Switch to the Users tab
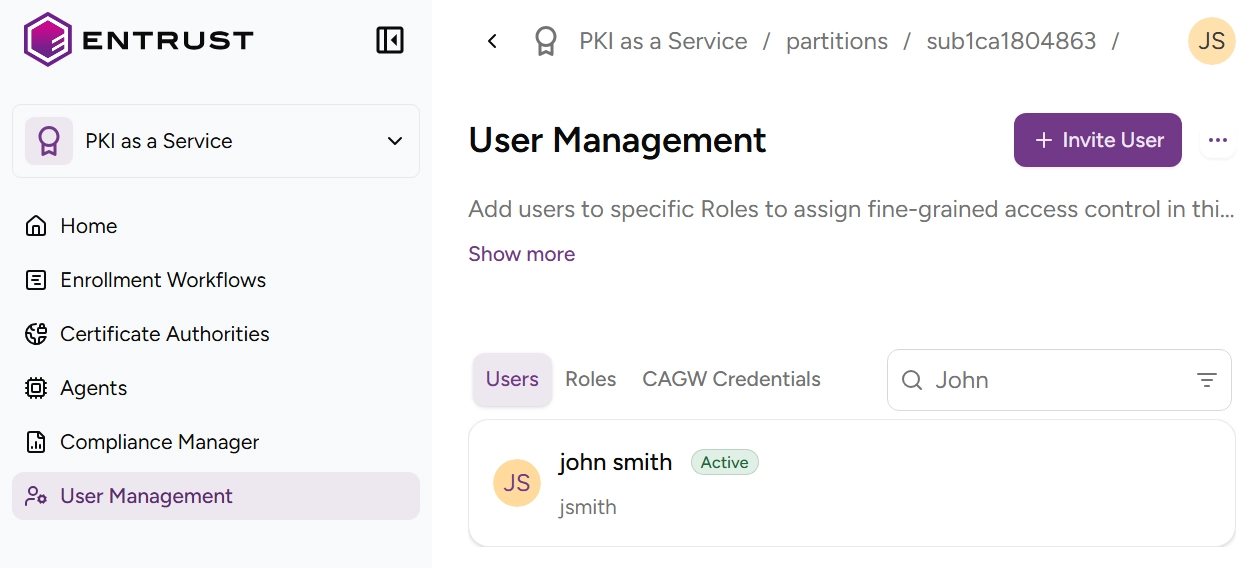The image size is (1258, 568). pyautogui.click(x=512, y=379)
